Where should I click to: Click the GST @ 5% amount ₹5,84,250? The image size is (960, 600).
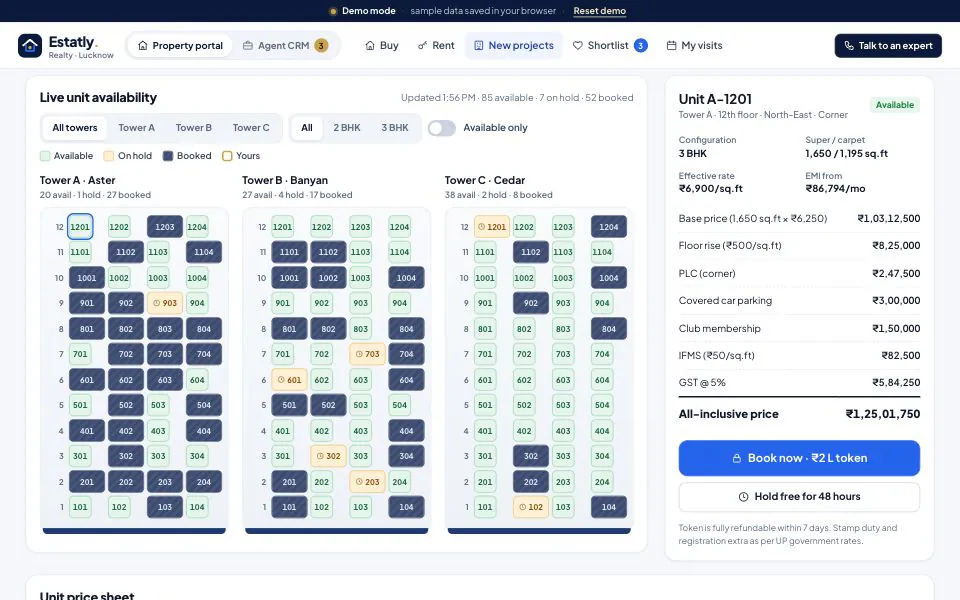(896, 383)
